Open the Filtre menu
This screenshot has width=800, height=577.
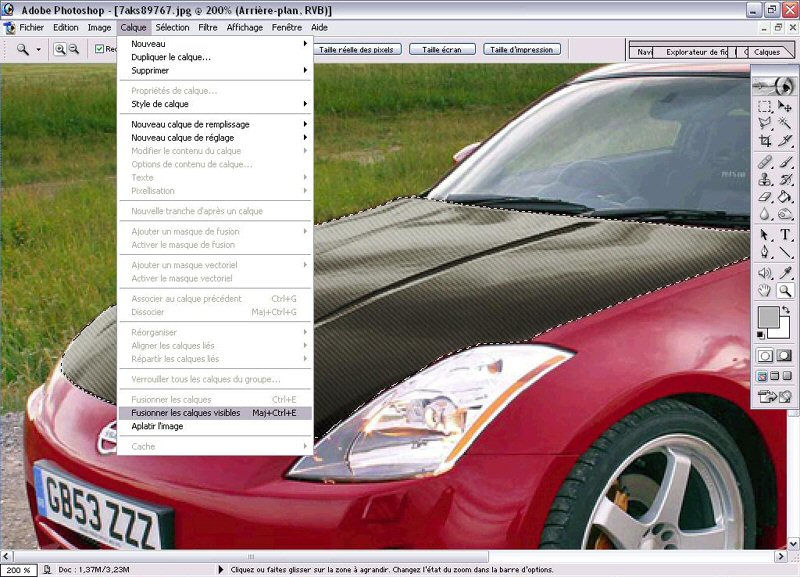pyautogui.click(x=208, y=28)
